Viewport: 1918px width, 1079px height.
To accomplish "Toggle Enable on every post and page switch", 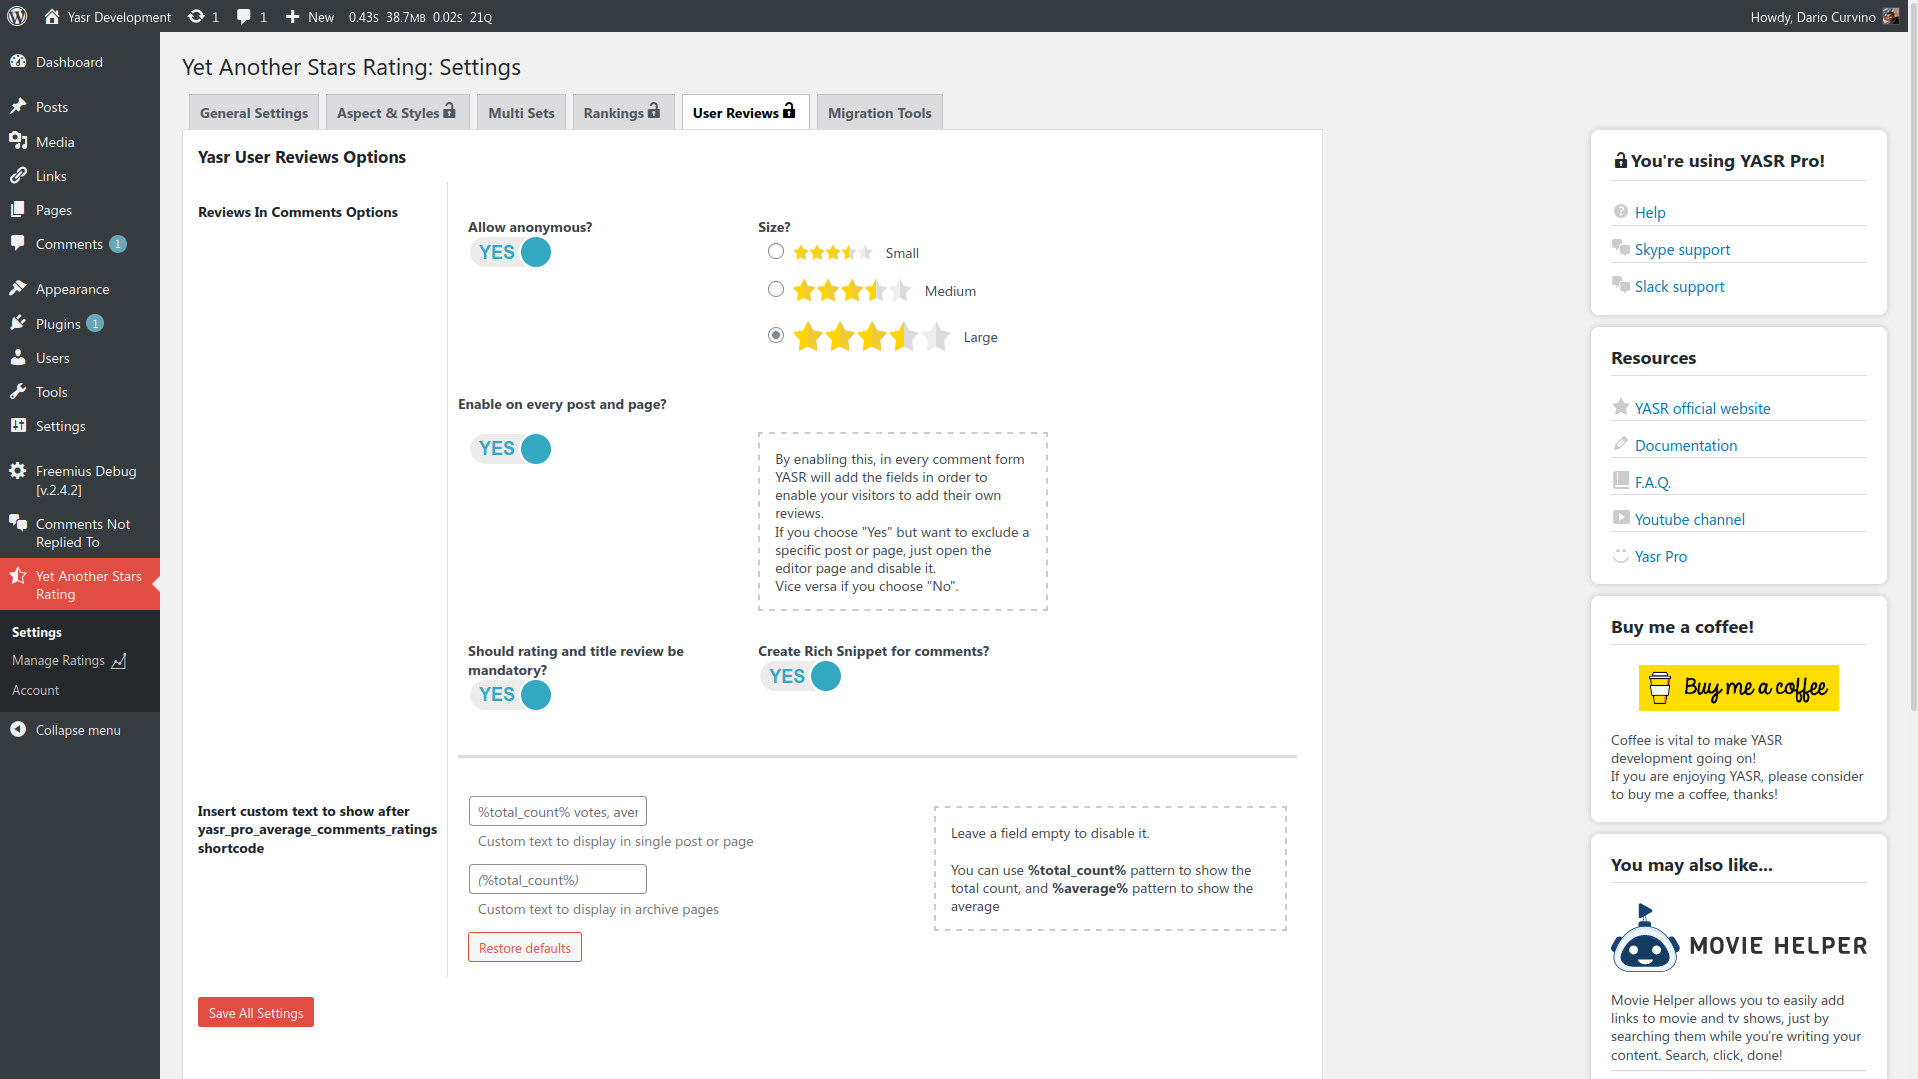I will (x=510, y=448).
